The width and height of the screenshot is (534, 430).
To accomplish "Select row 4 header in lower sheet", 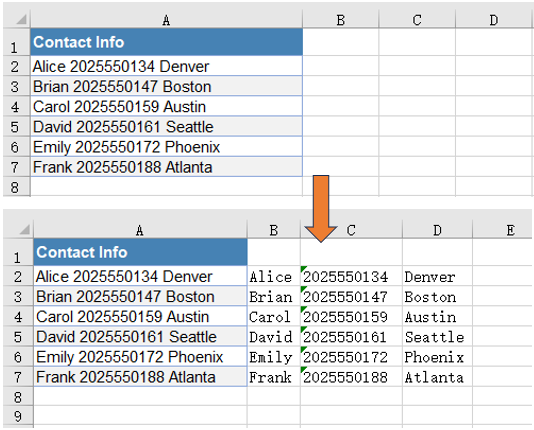I will 18,316.
